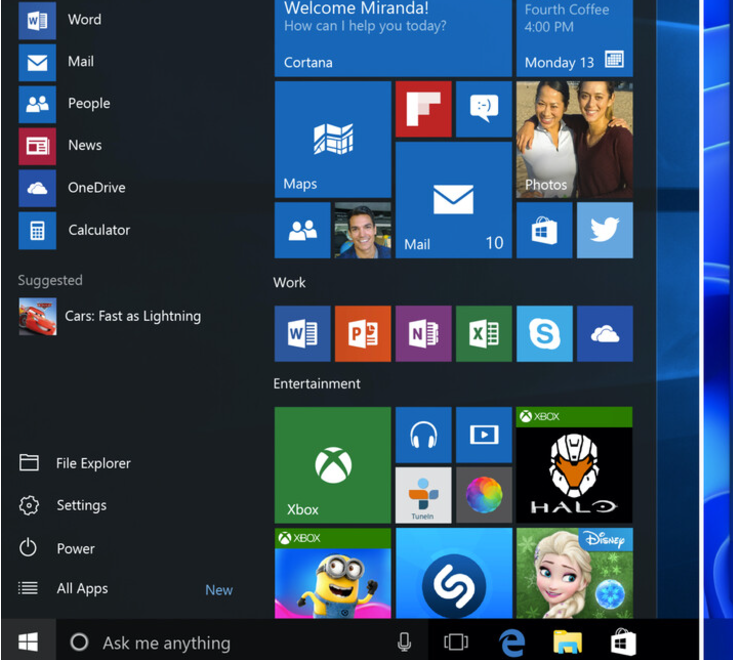The width and height of the screenshot is (733, 660).
Task: Open the red Flipboard tile
Action: coord(424,109)
